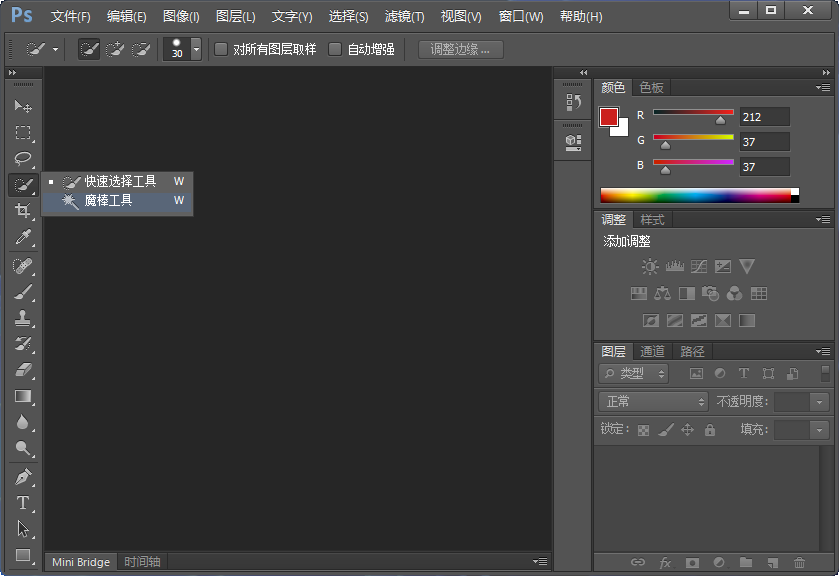Select the Gradient tool
This screenshot has height=576, width=839.
(x=23, y=396)
